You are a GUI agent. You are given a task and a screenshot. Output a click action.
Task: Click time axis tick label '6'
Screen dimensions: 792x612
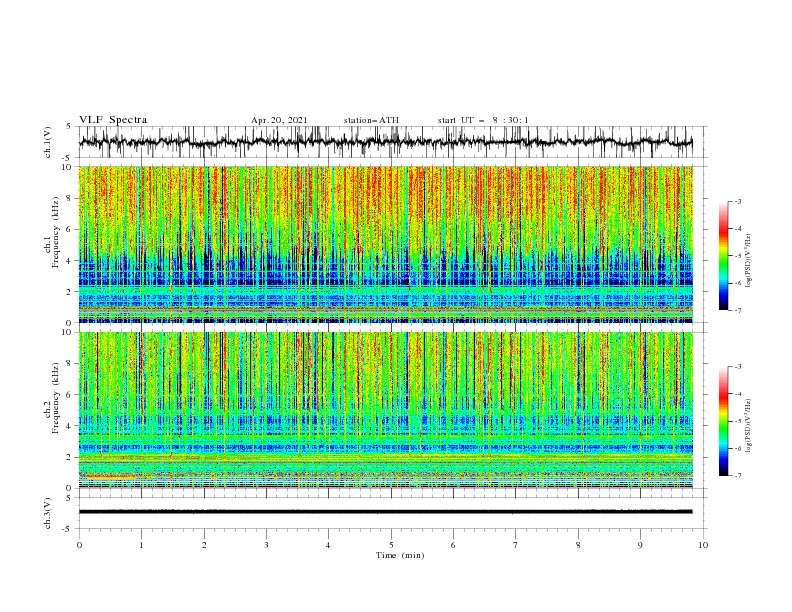pyautogui.click(x=454, y=545)
